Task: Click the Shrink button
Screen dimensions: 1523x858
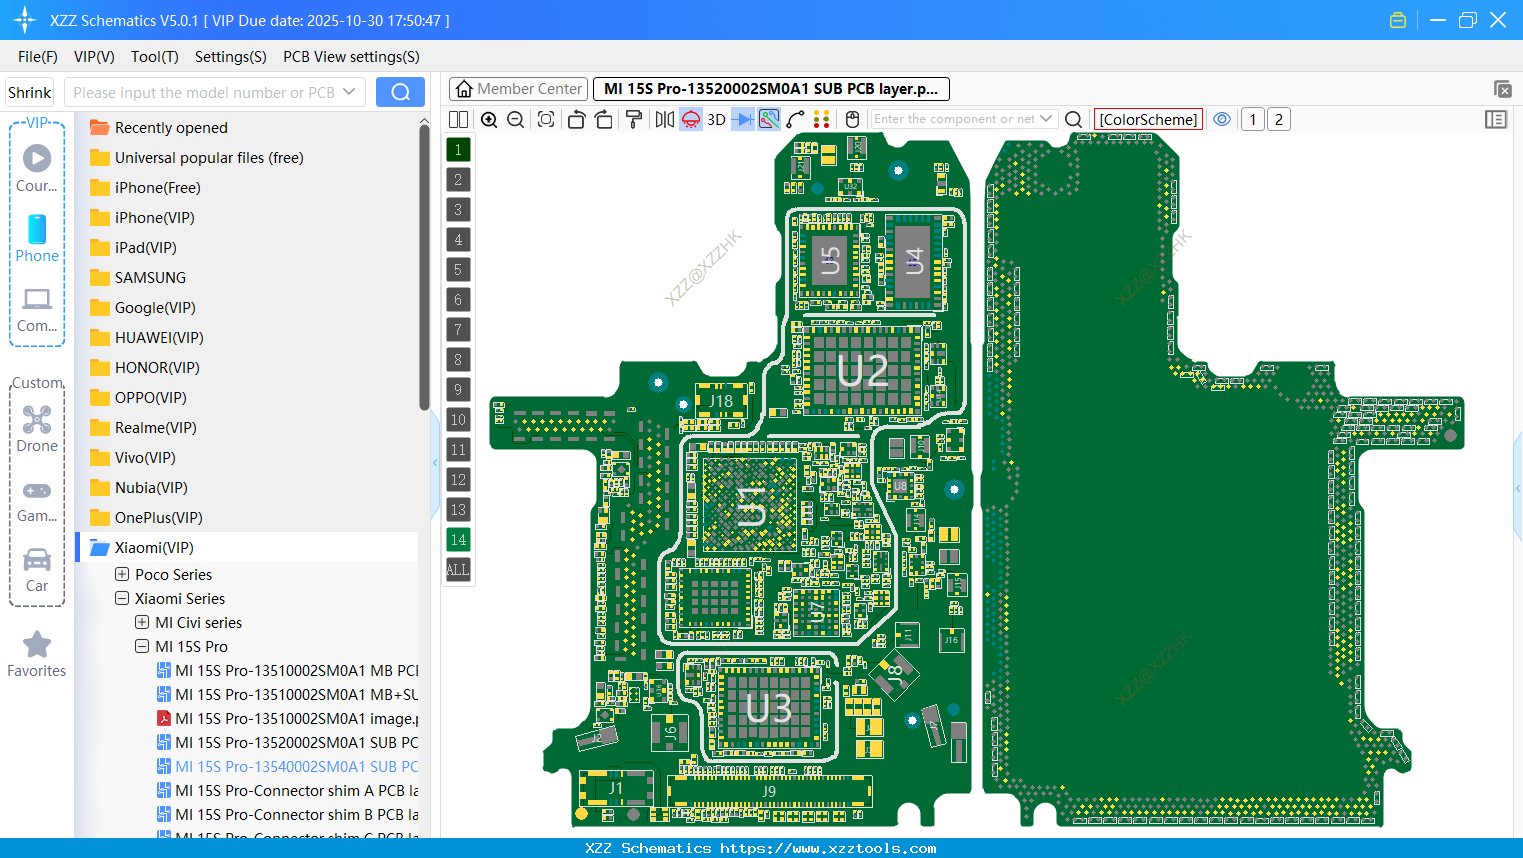Action: pos(29,92)
